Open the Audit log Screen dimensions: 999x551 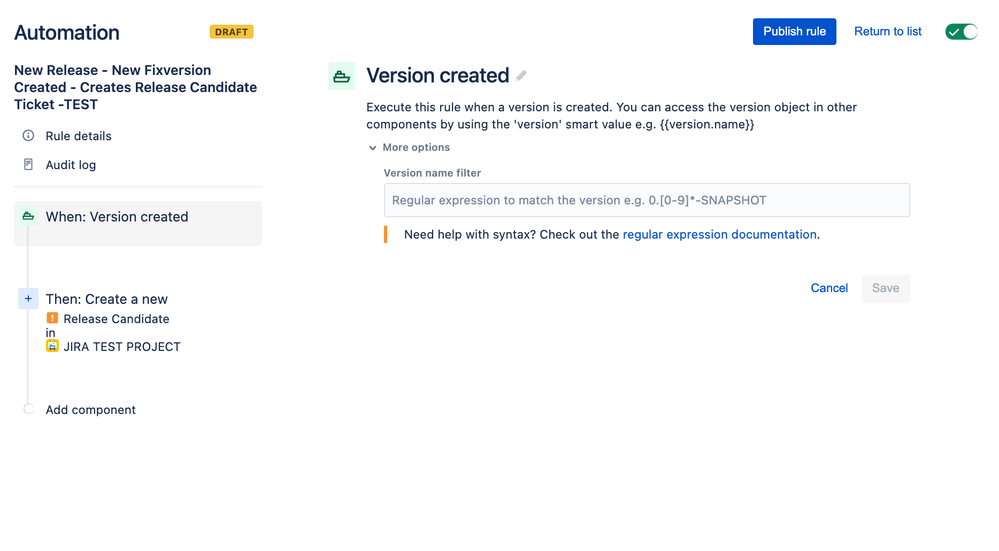point(71,165)
